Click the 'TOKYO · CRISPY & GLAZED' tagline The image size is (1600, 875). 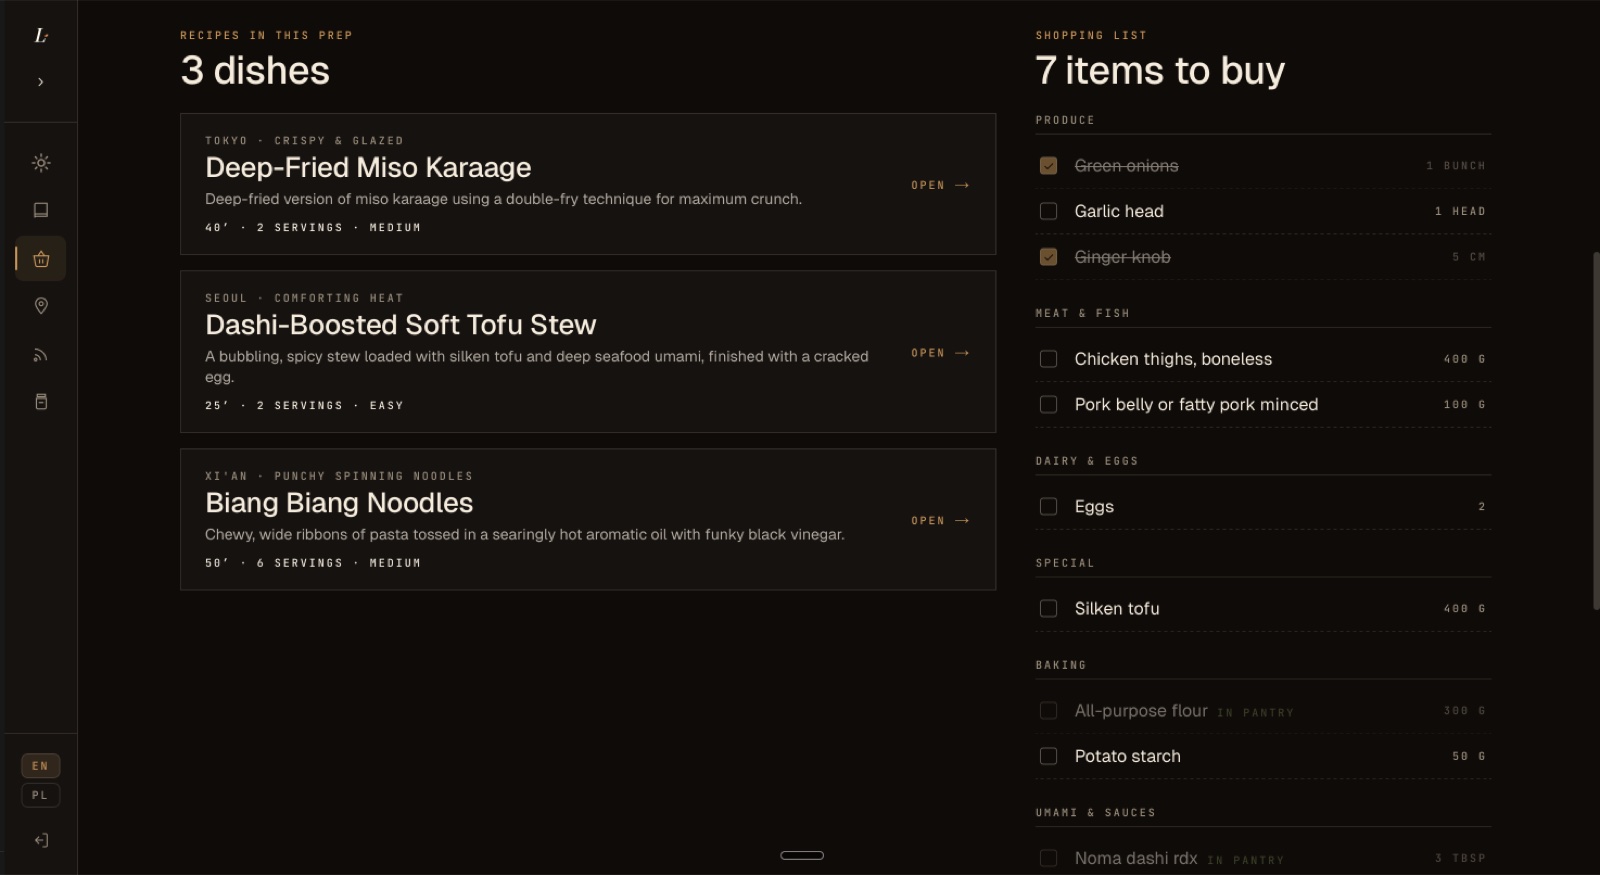coord(304,141)
